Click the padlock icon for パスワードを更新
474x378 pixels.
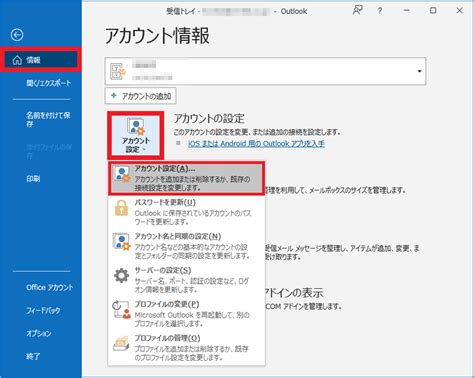121,208
